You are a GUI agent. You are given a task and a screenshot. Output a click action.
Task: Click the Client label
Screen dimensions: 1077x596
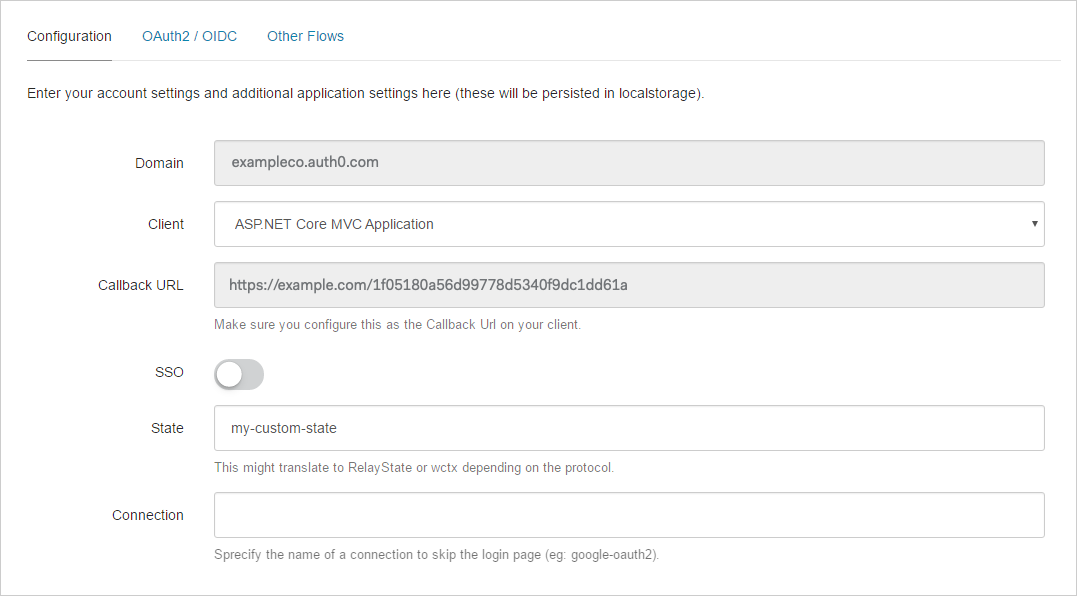[x=166, y=224]
